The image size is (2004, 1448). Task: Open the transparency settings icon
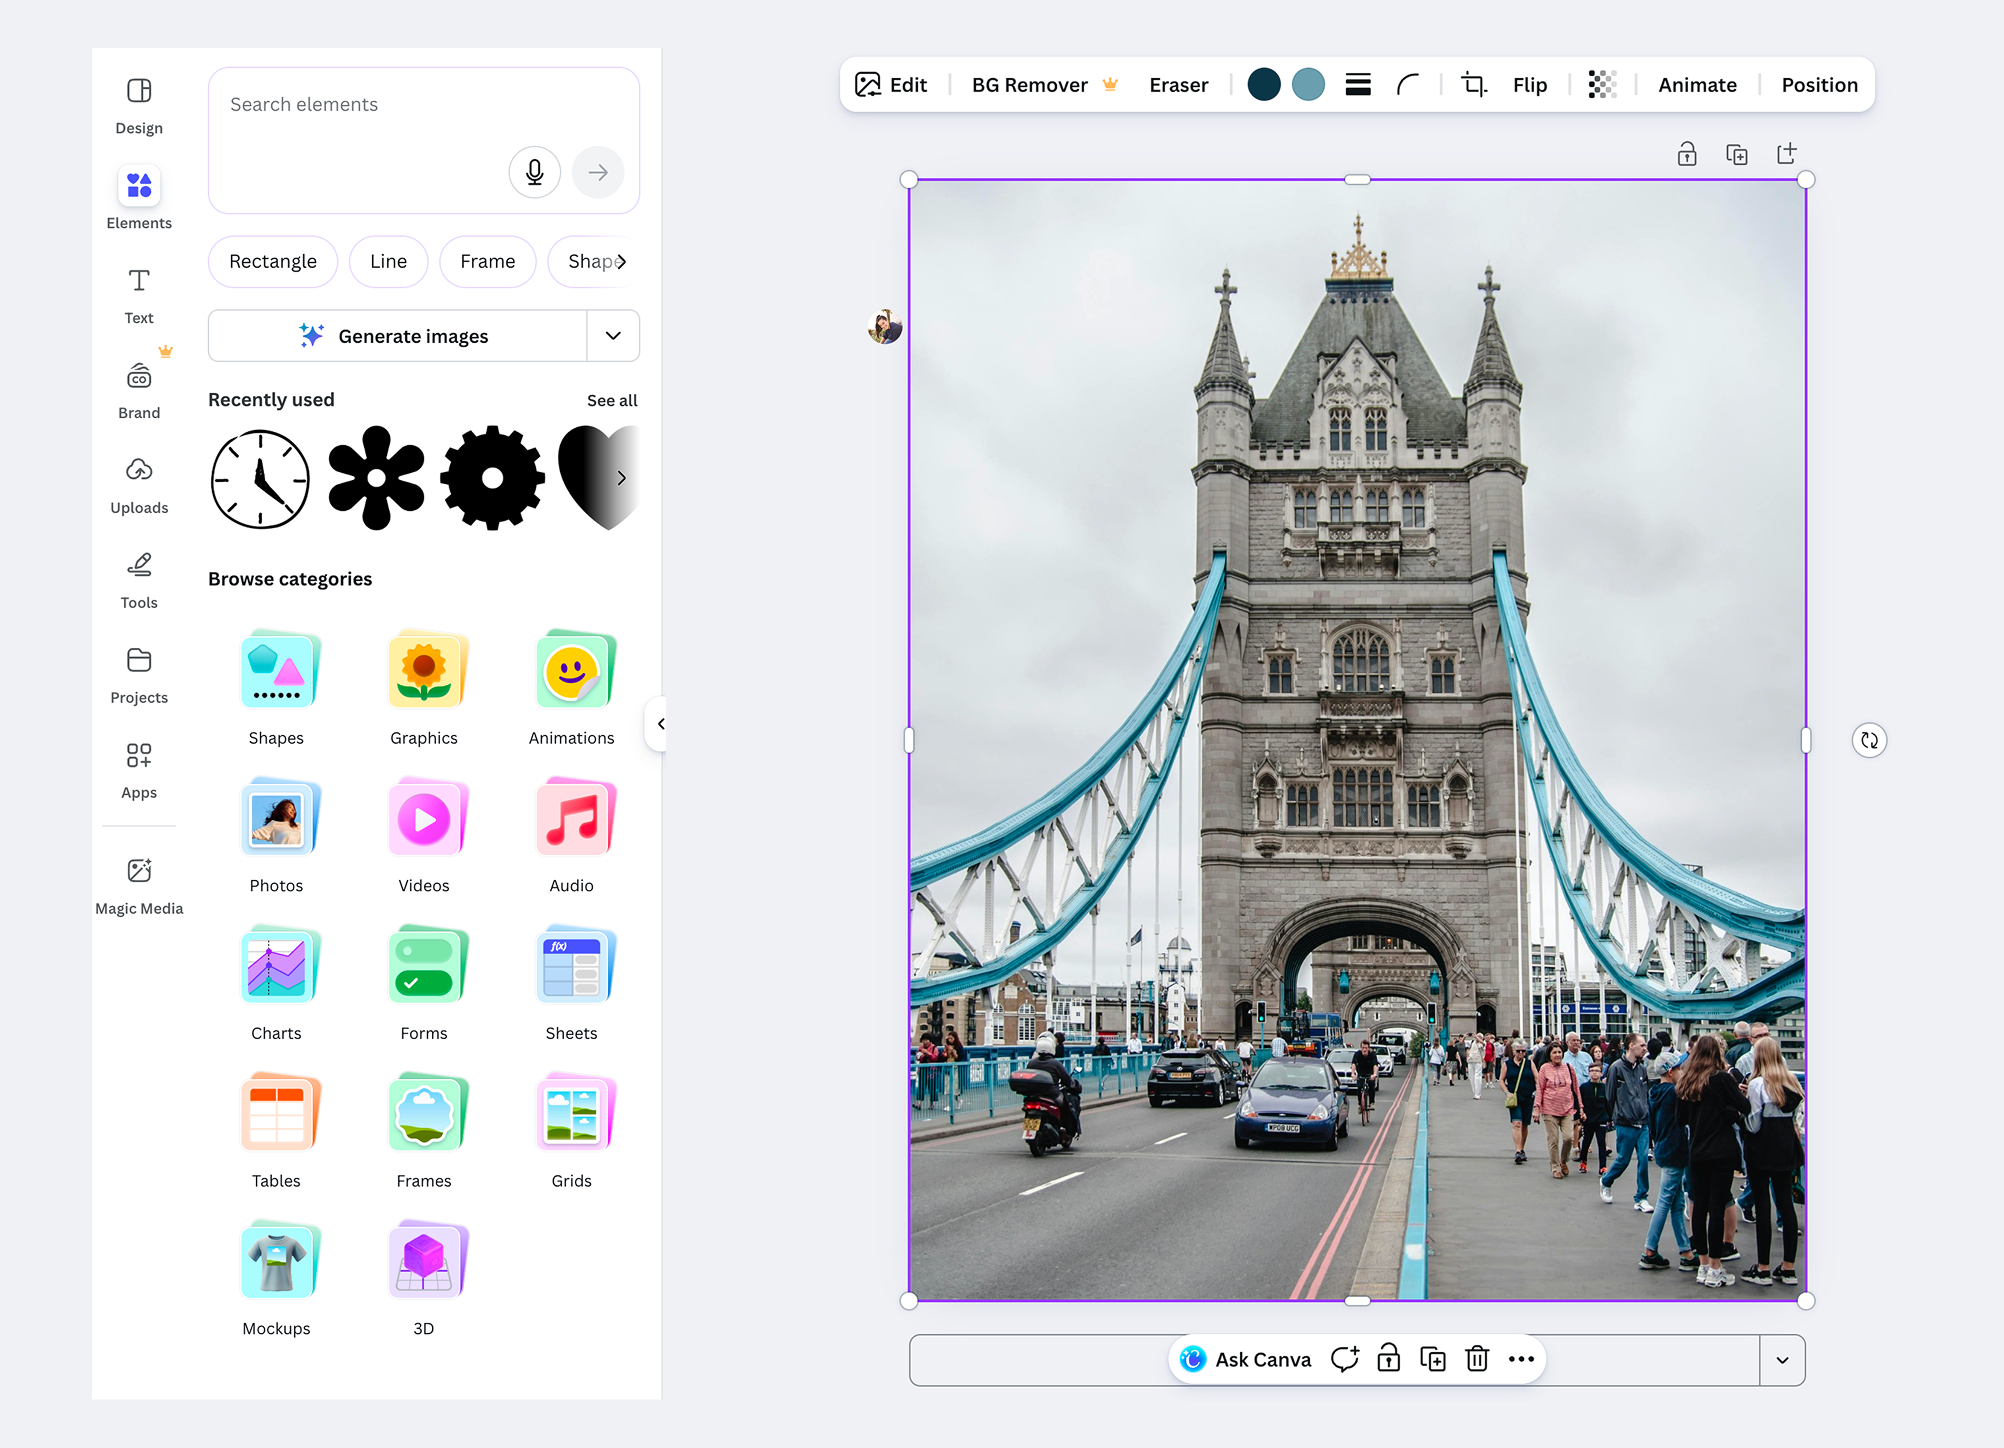click(x=1603, y=84)
